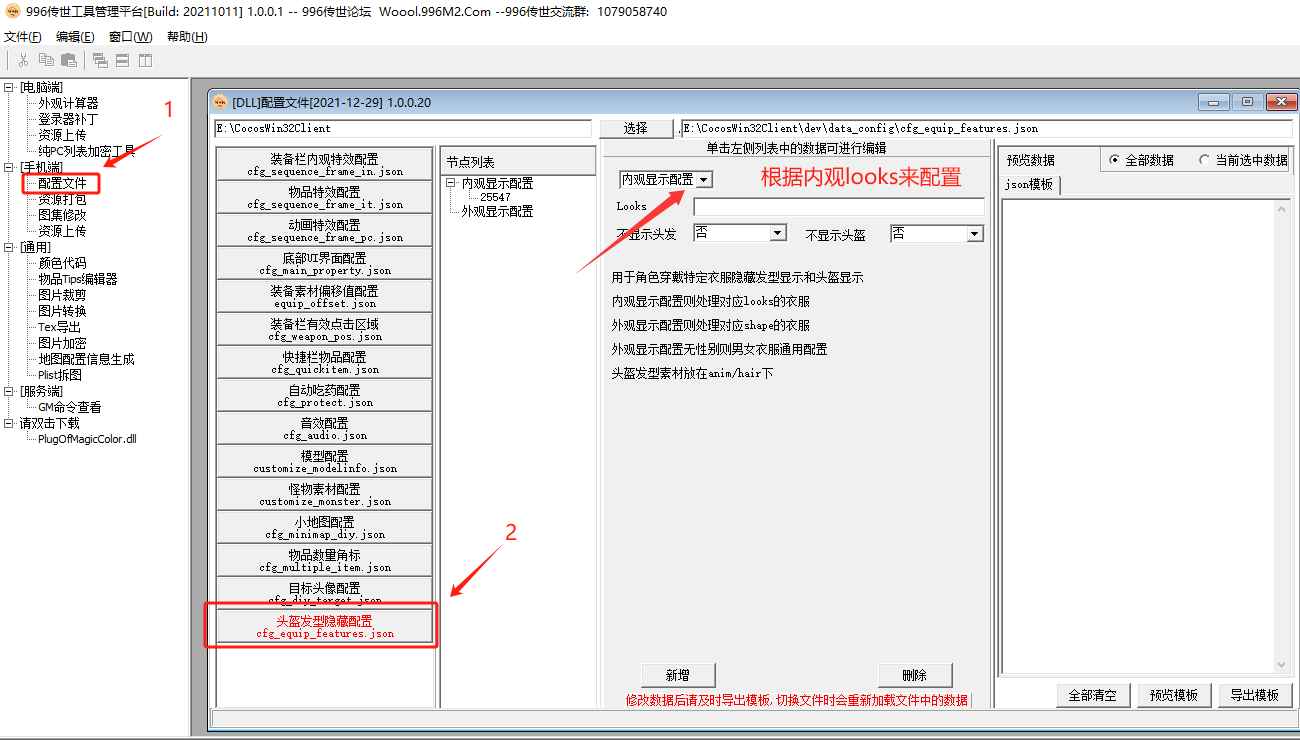This screenshot has height=742, width=1300.
Task: Select Tex导出 in the tree
Action: 60,327
